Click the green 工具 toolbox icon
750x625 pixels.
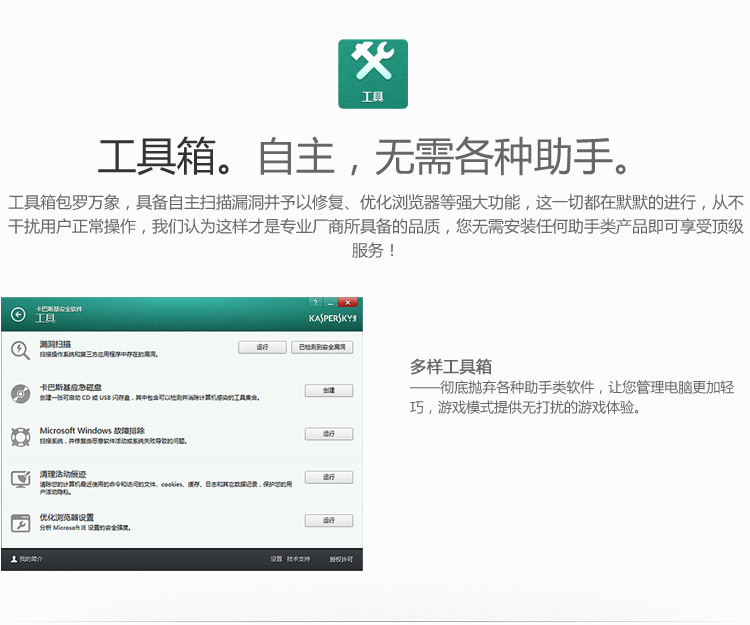coord(373,74)
